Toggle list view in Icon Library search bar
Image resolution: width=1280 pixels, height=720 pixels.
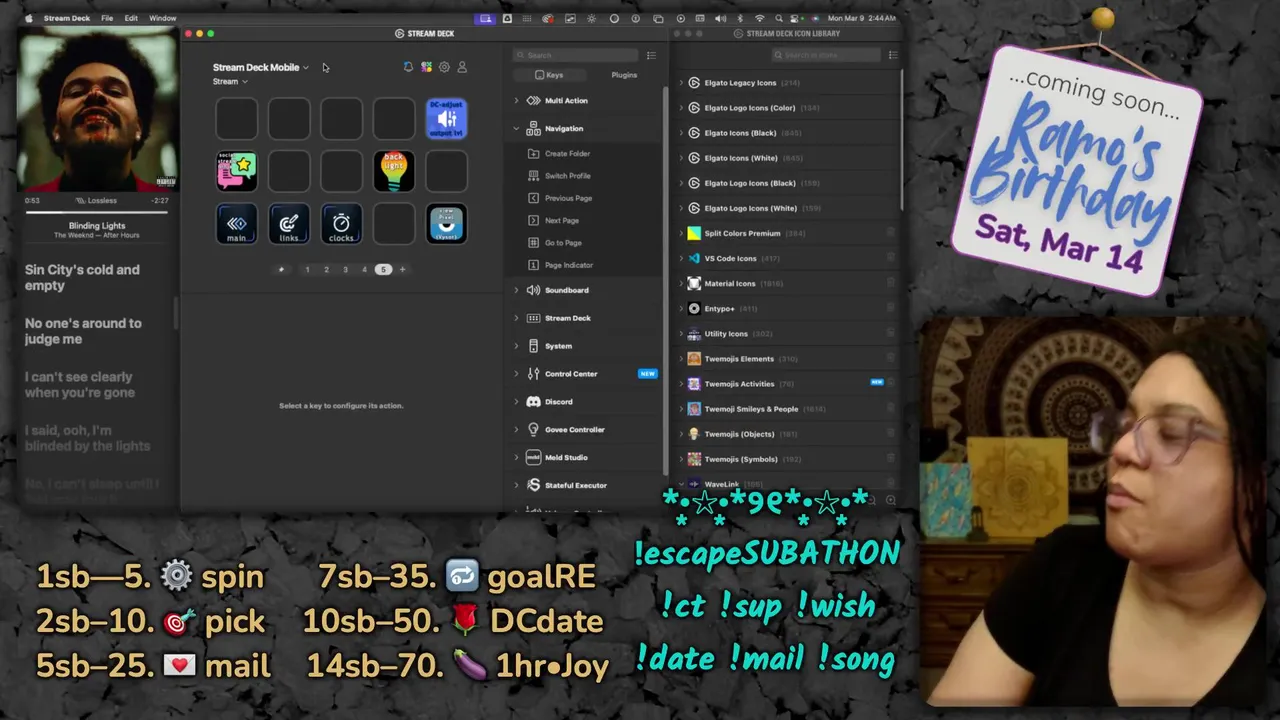(893, 55)
